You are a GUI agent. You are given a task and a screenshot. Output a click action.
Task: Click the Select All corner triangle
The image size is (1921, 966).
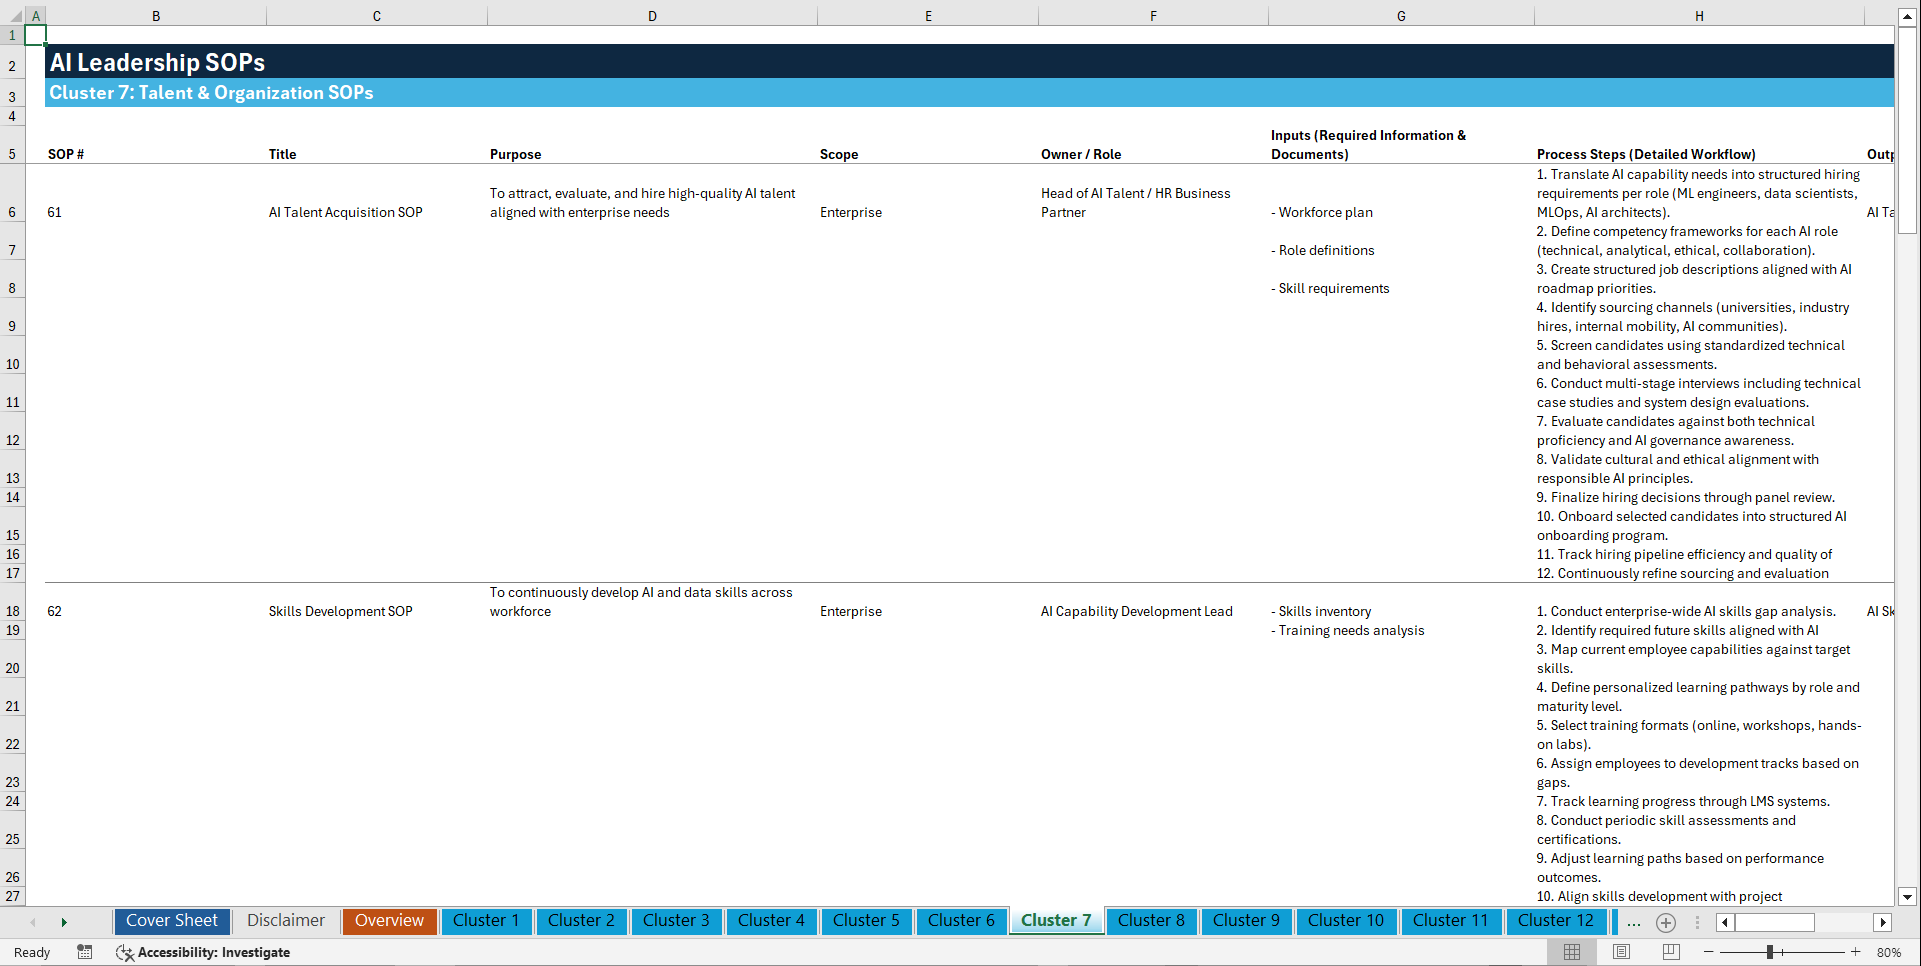[x=14, y=16]
